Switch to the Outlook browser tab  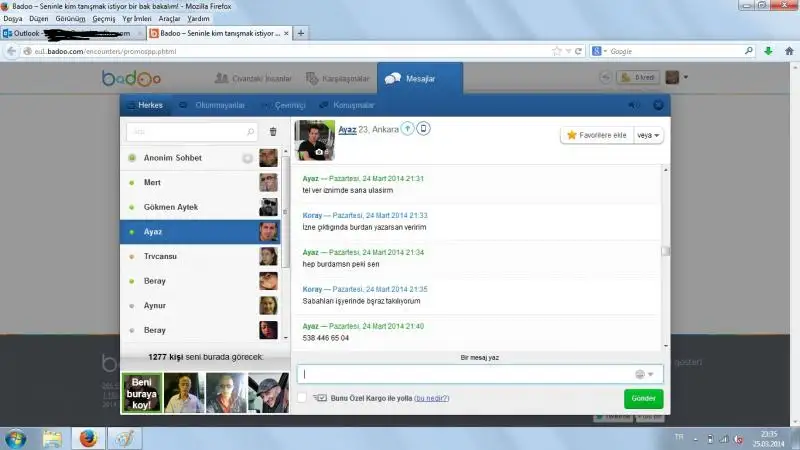pos(72,33)
